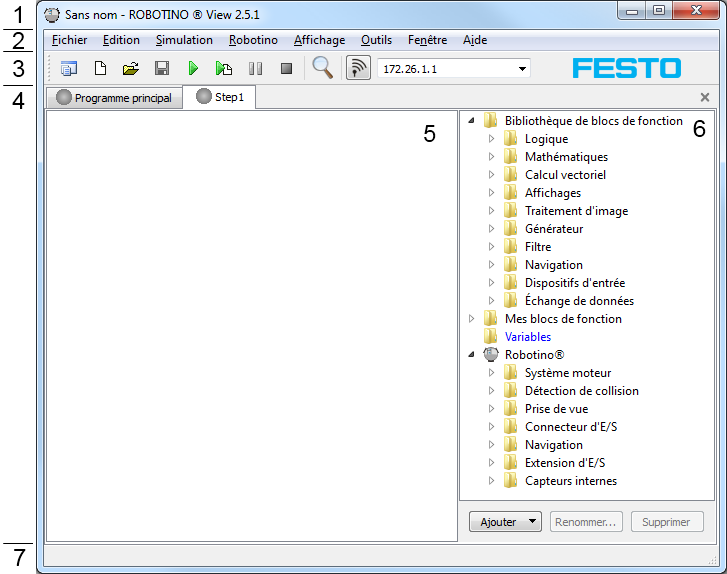Expand the Détection de collision folder
The width and height of the screenshot is (727, 574).
coord(491,390)
